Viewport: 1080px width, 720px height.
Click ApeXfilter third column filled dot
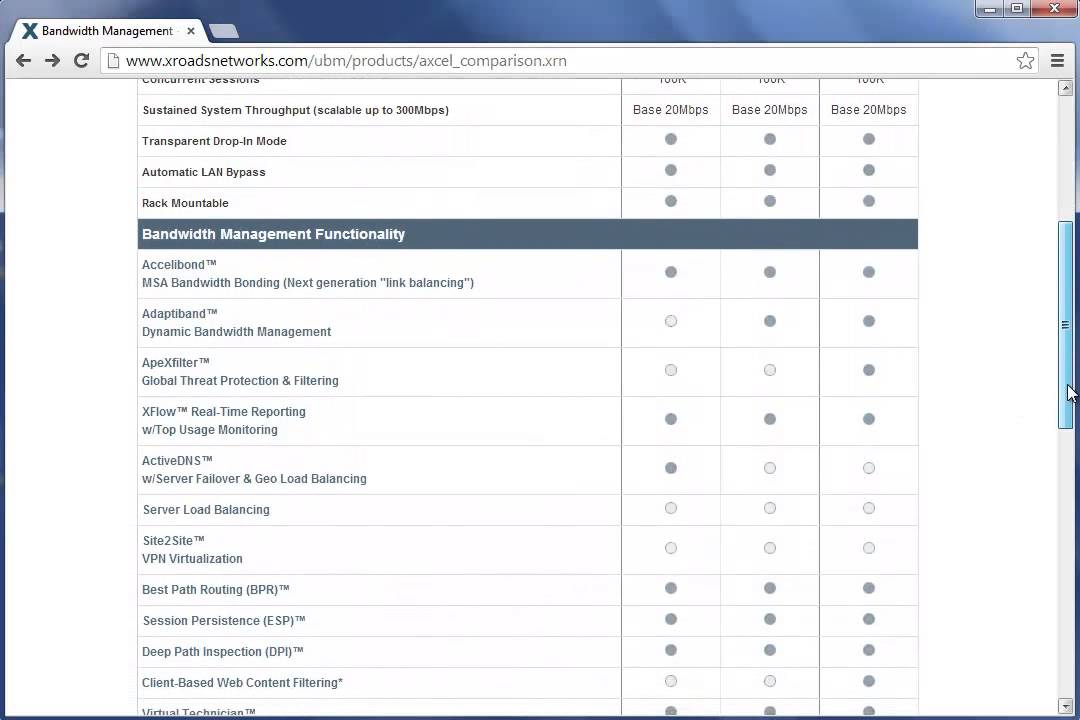tap(869, 370)
